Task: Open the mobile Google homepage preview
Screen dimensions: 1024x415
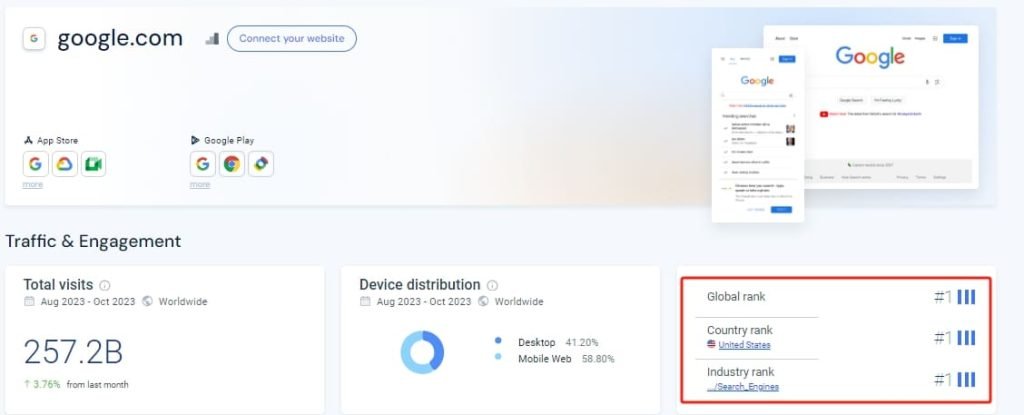Action: coord(758,135)
